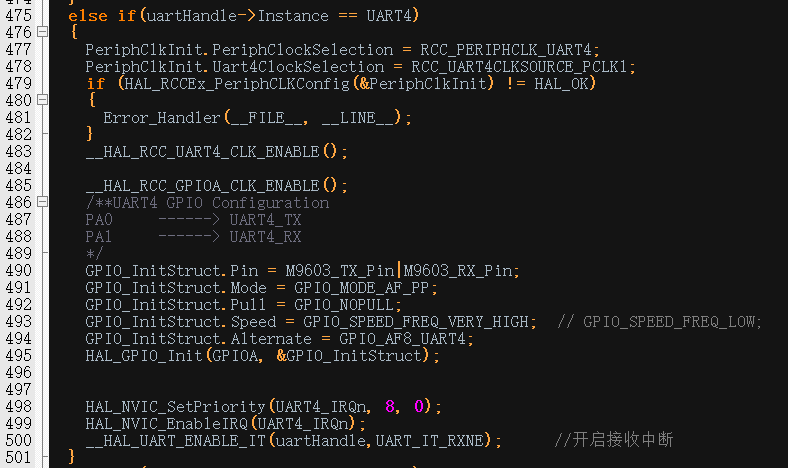788x468 pixels.
Task: Click the M9603_TX_Pin identifier
Action: click(x=340, y=270)
